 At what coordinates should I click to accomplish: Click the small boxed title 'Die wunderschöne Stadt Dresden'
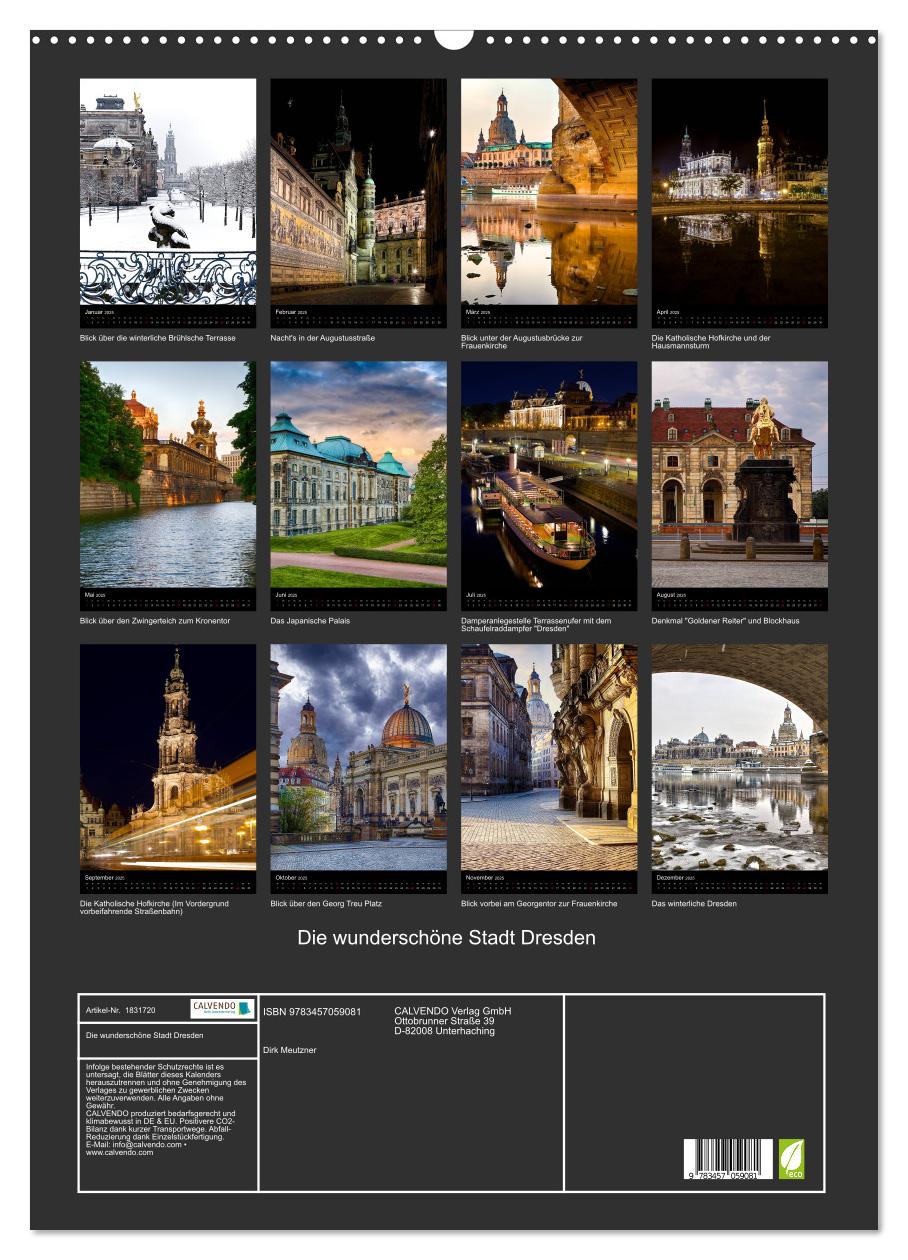[145, 1035]
